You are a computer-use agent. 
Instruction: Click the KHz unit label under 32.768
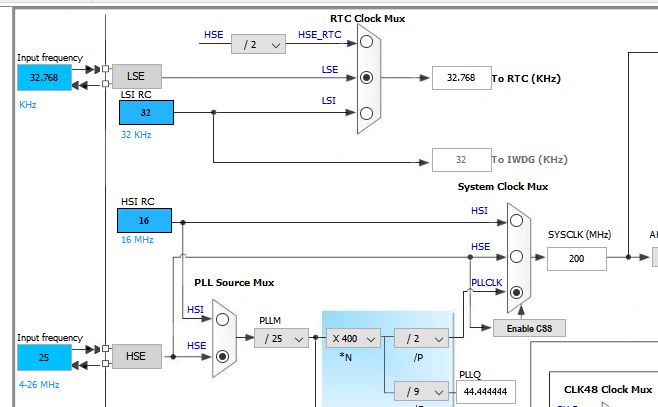tap(28, 105)
